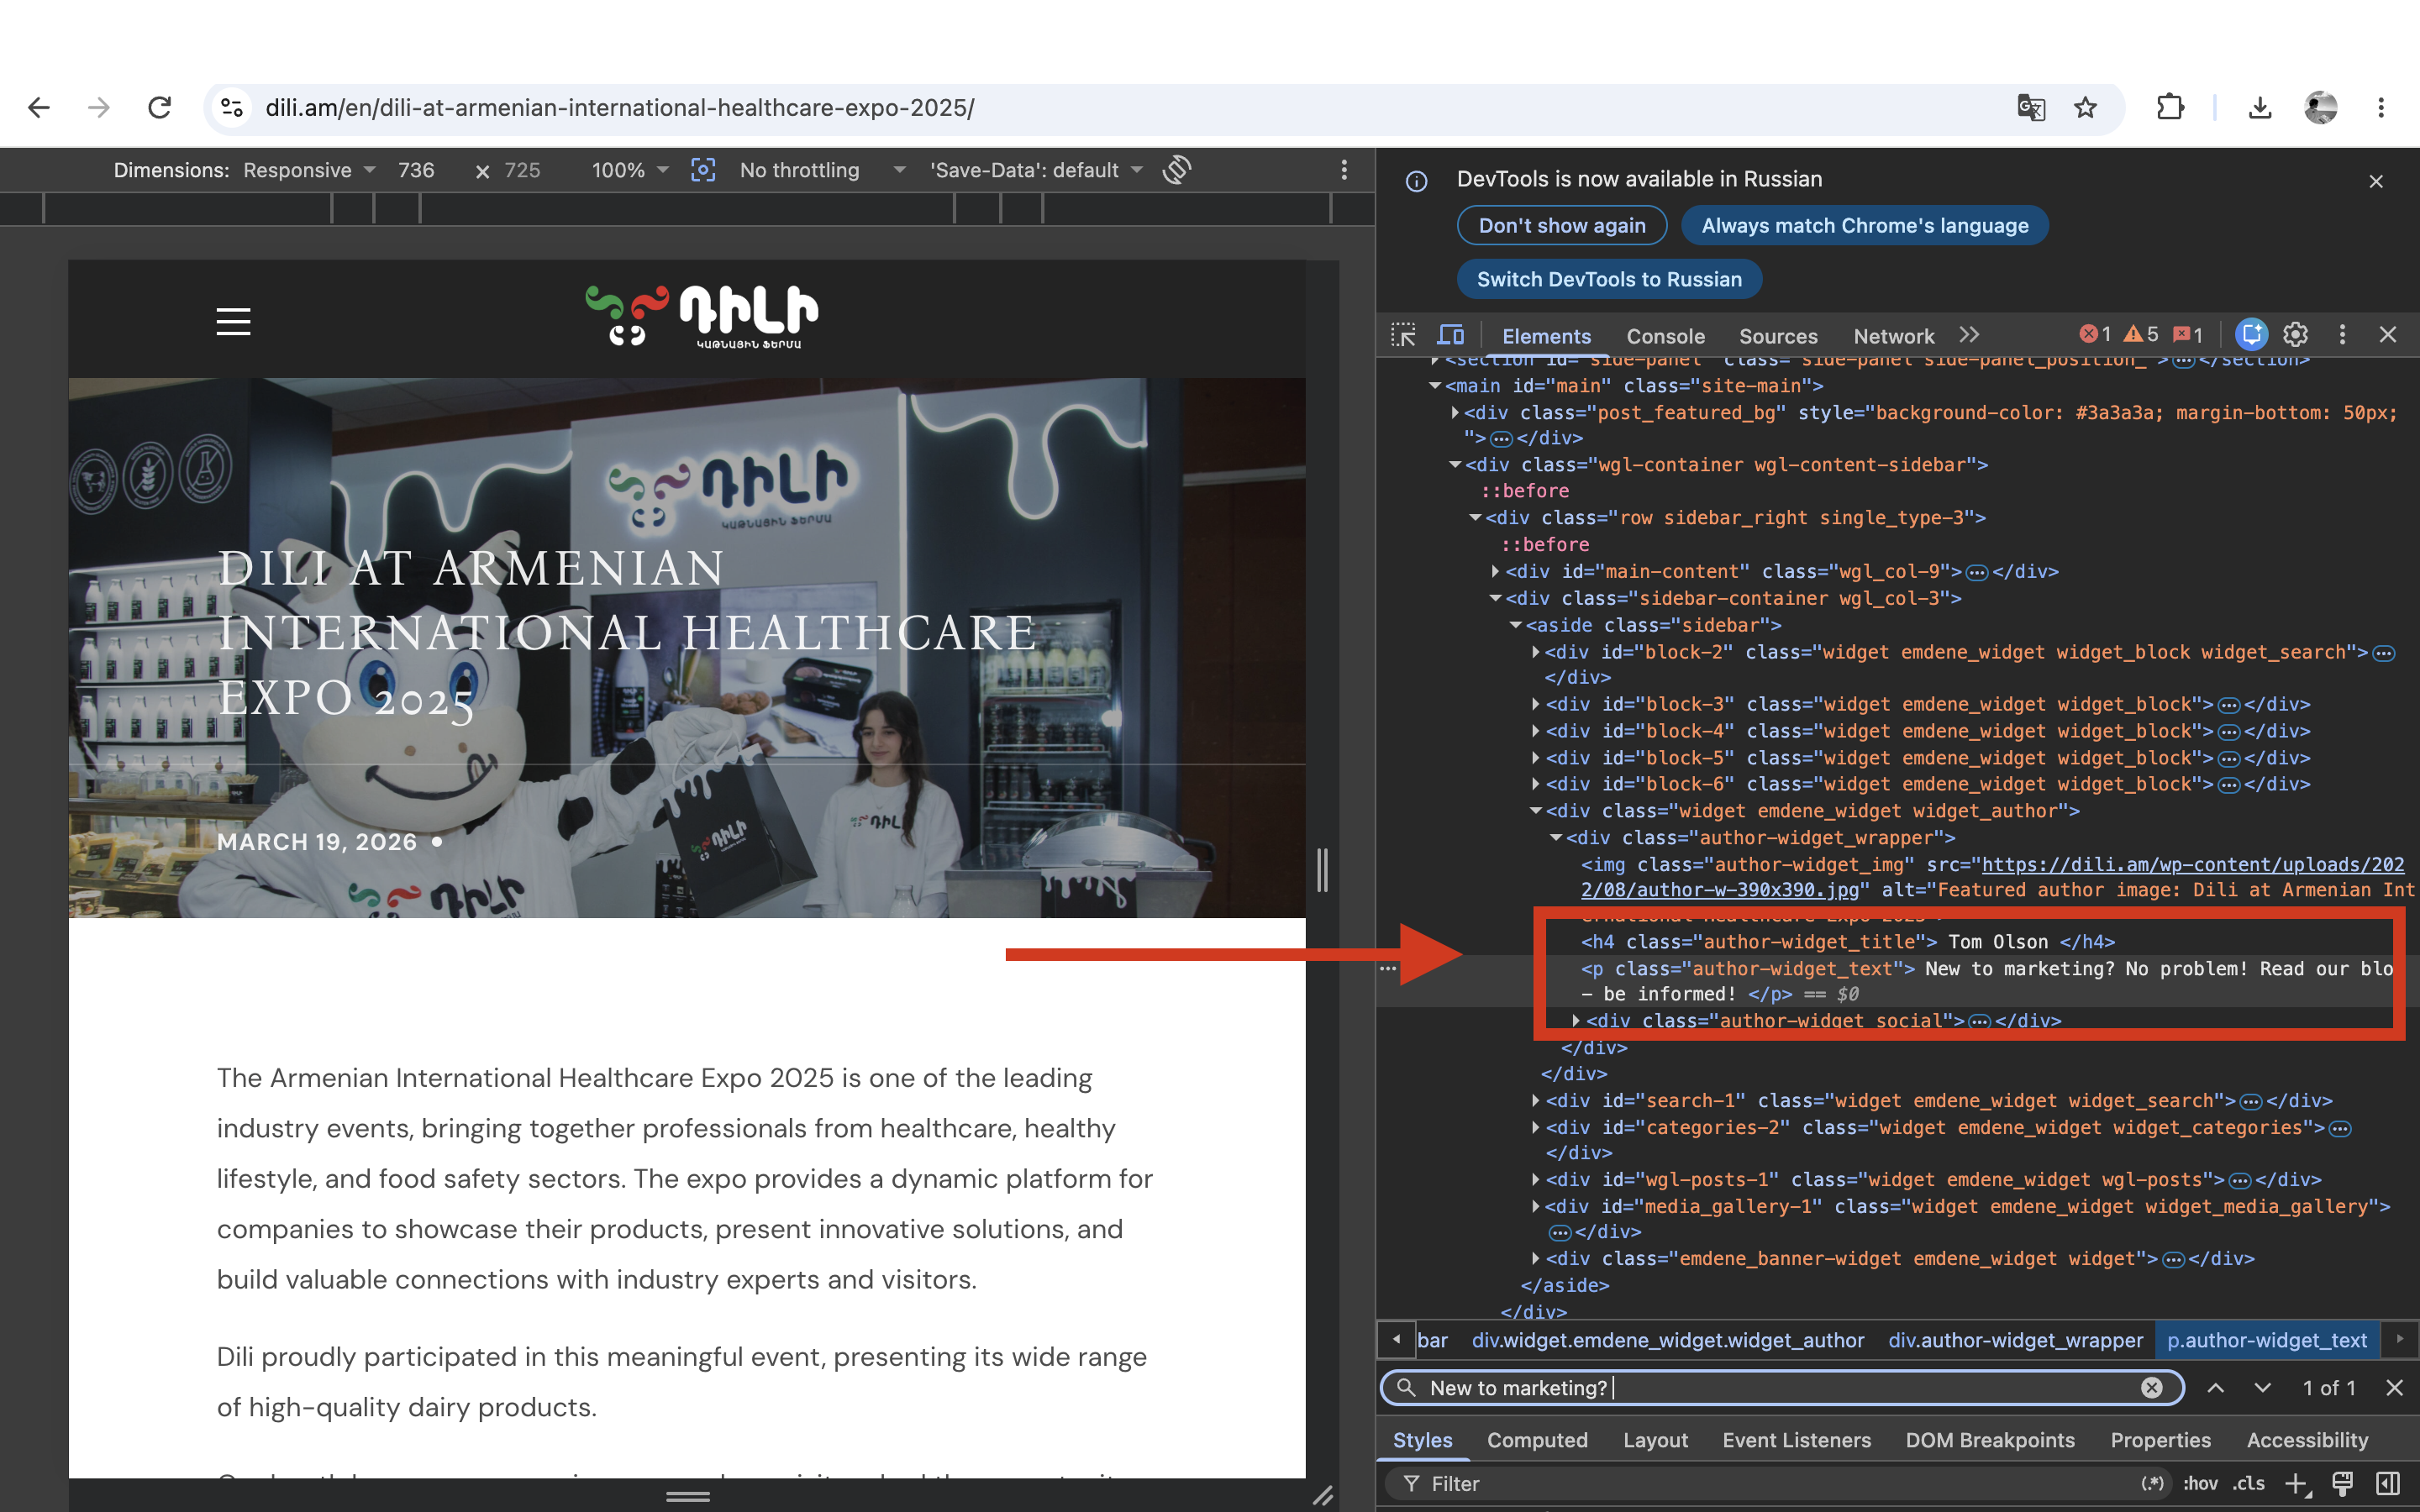The image size is (2420, 1512).
Task: Toggle the computed styles sidebar
Action: point(2388,1484)
